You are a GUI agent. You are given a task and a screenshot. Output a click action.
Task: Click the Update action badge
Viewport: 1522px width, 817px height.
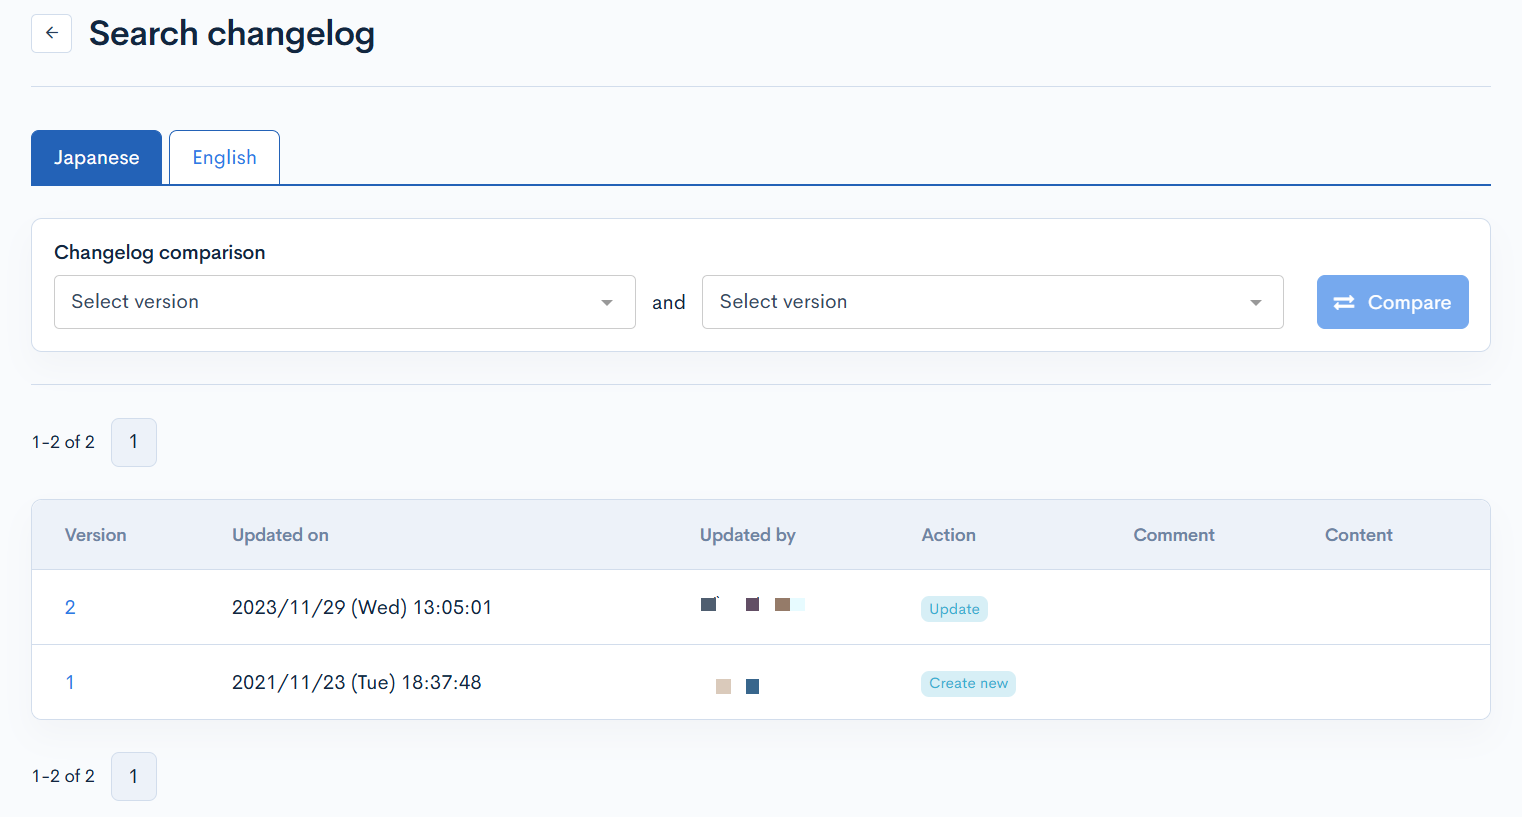point(954,609)
